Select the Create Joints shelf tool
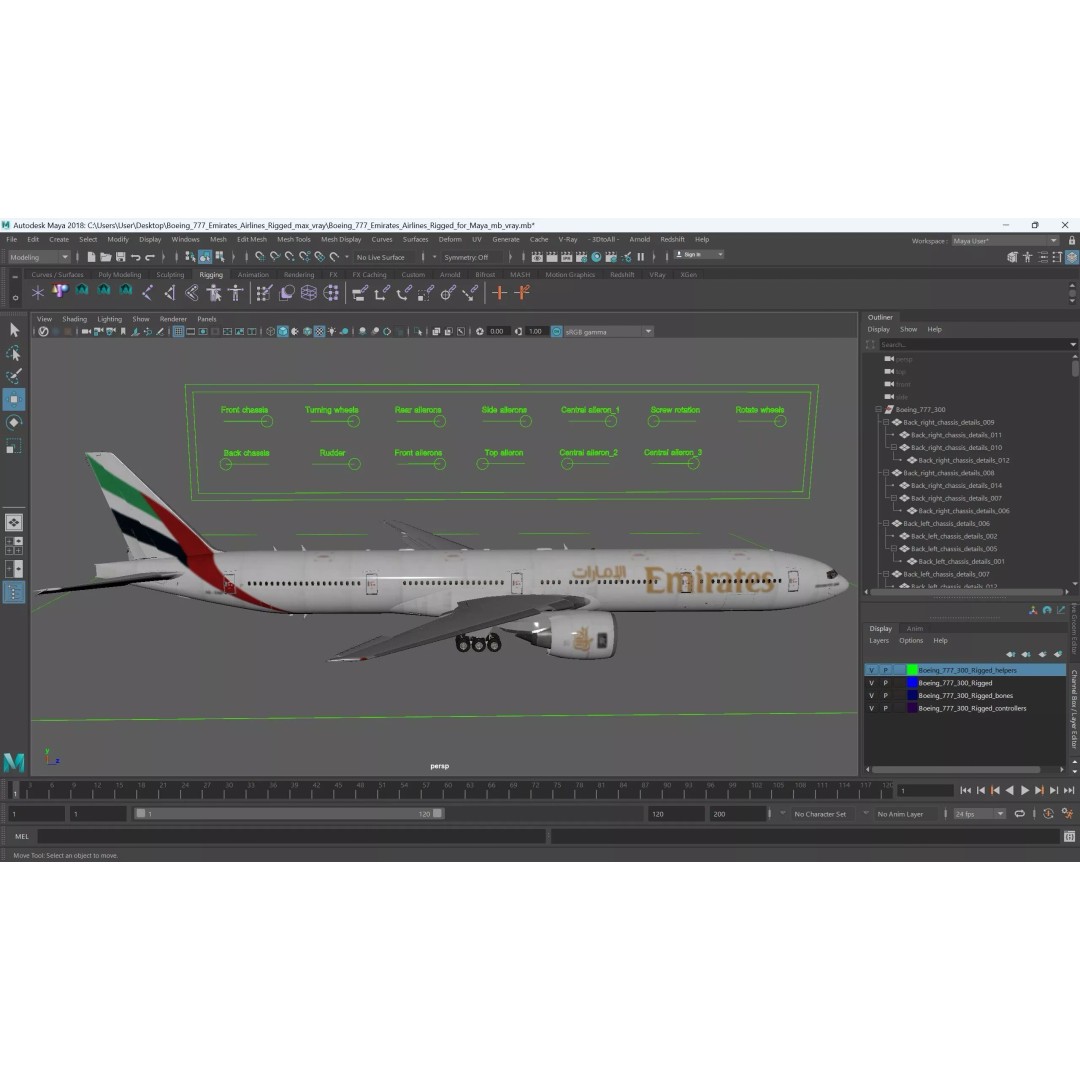Image resolution: width=1080 pixels, height=1080 pixels. click(x=147, y=293)
